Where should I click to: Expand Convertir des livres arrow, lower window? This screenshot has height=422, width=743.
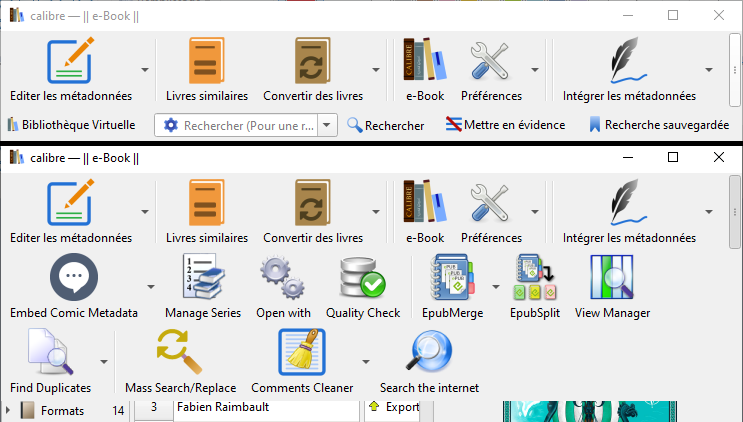(376, 212)
